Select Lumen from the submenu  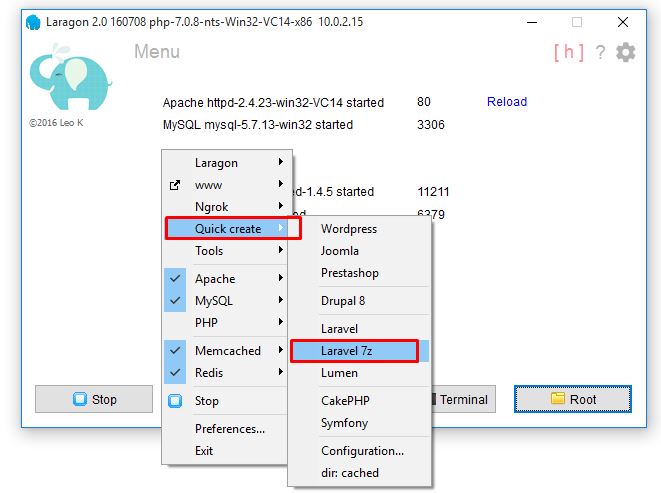point(359,373)
